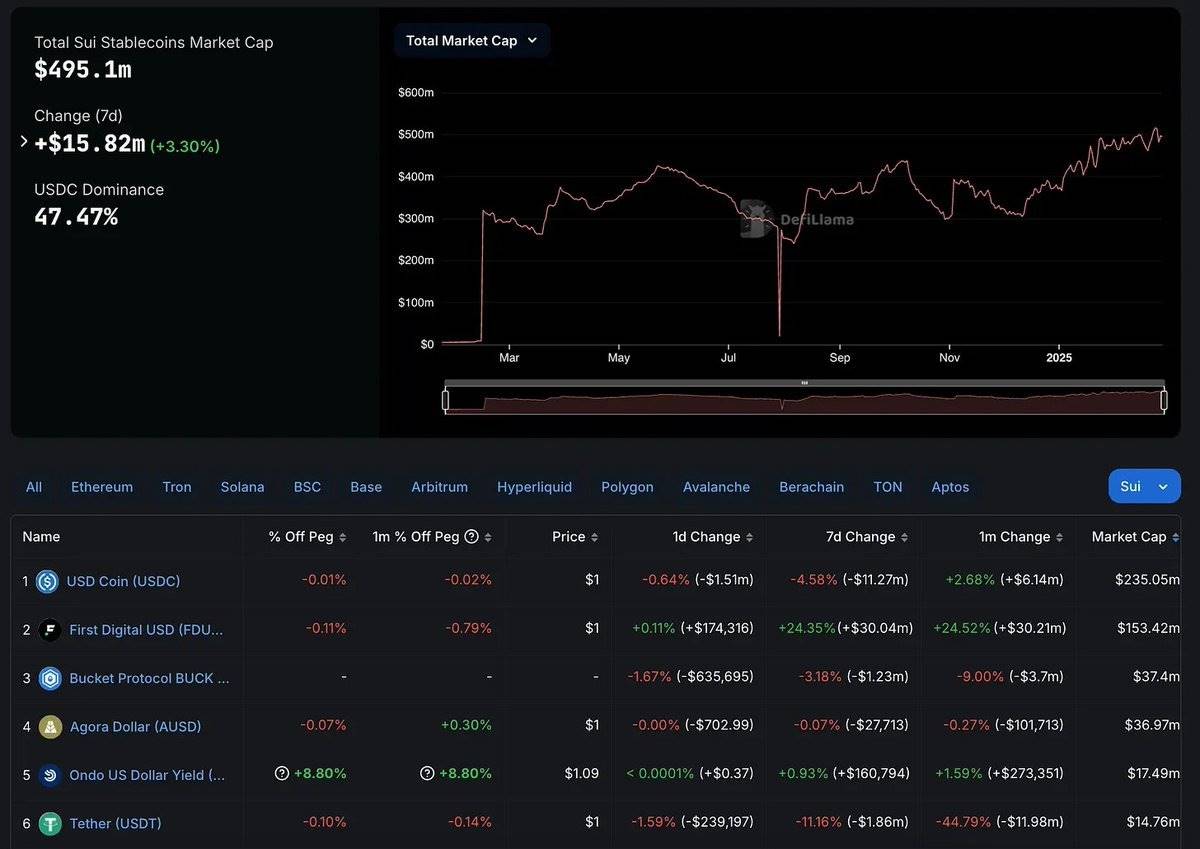
Task: Click the help icon beside 1m % Off Peg
Action: (x=472, y=537)
